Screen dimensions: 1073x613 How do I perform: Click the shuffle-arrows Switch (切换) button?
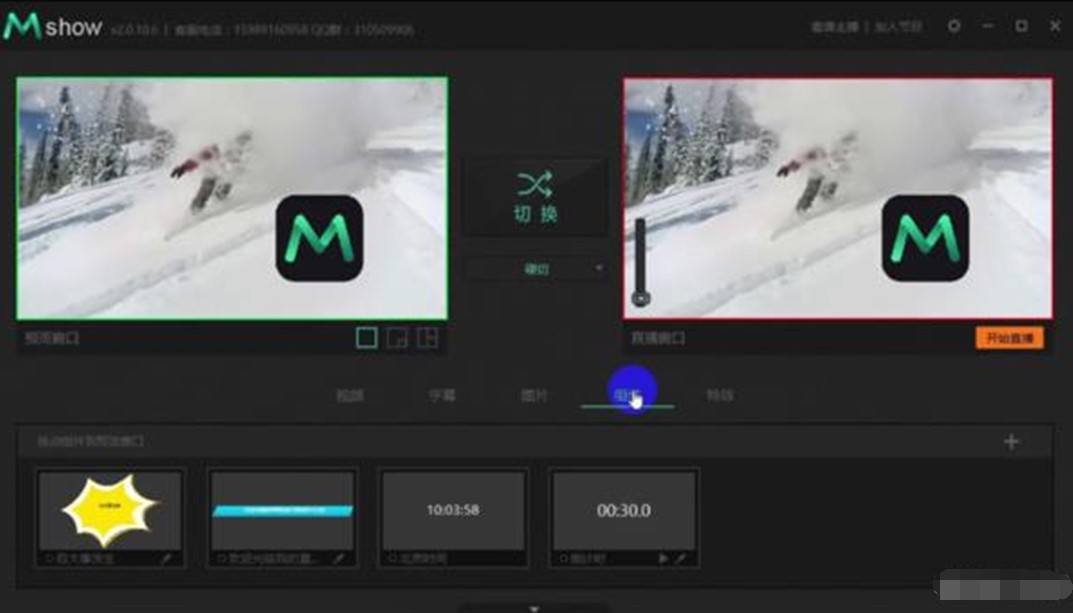click(536, 197)
